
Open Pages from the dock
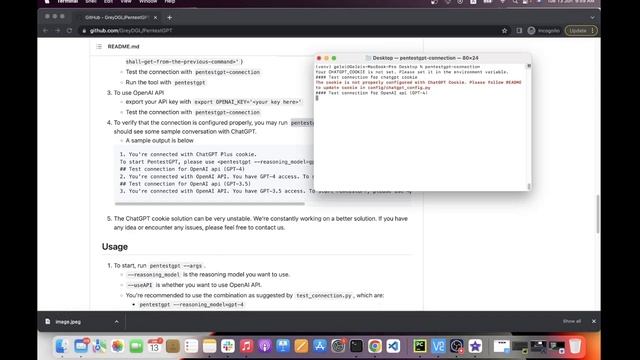click(x=301, y=346)
